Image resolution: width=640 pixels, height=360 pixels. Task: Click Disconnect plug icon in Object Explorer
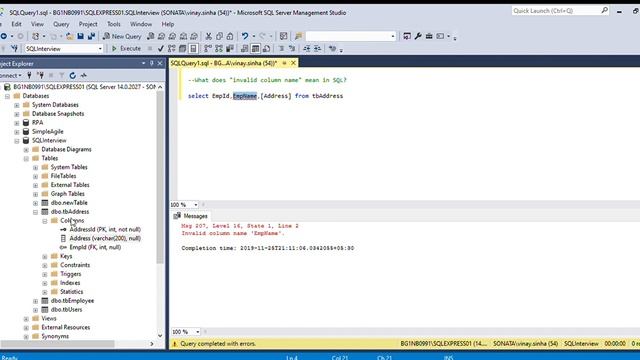coord(40,76)
